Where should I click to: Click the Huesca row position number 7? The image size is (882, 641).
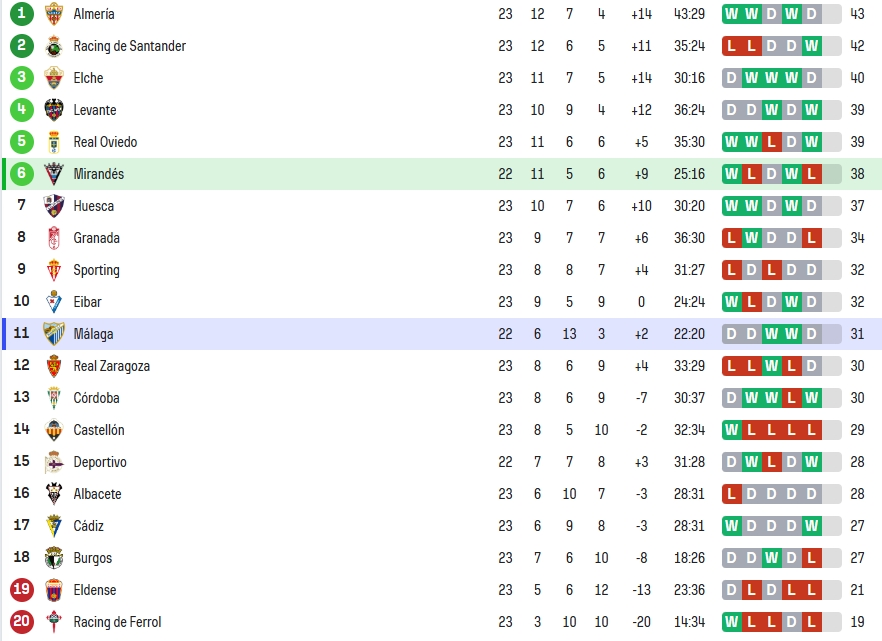tap(21, 205)
